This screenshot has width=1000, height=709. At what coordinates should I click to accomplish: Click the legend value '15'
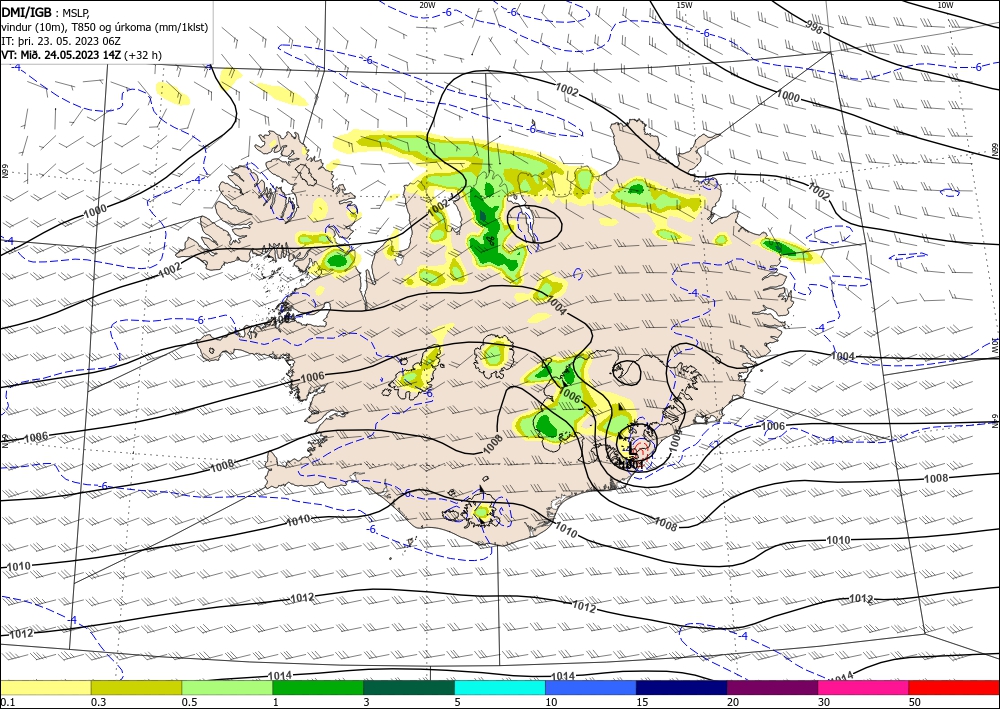[x=642, y=702]
